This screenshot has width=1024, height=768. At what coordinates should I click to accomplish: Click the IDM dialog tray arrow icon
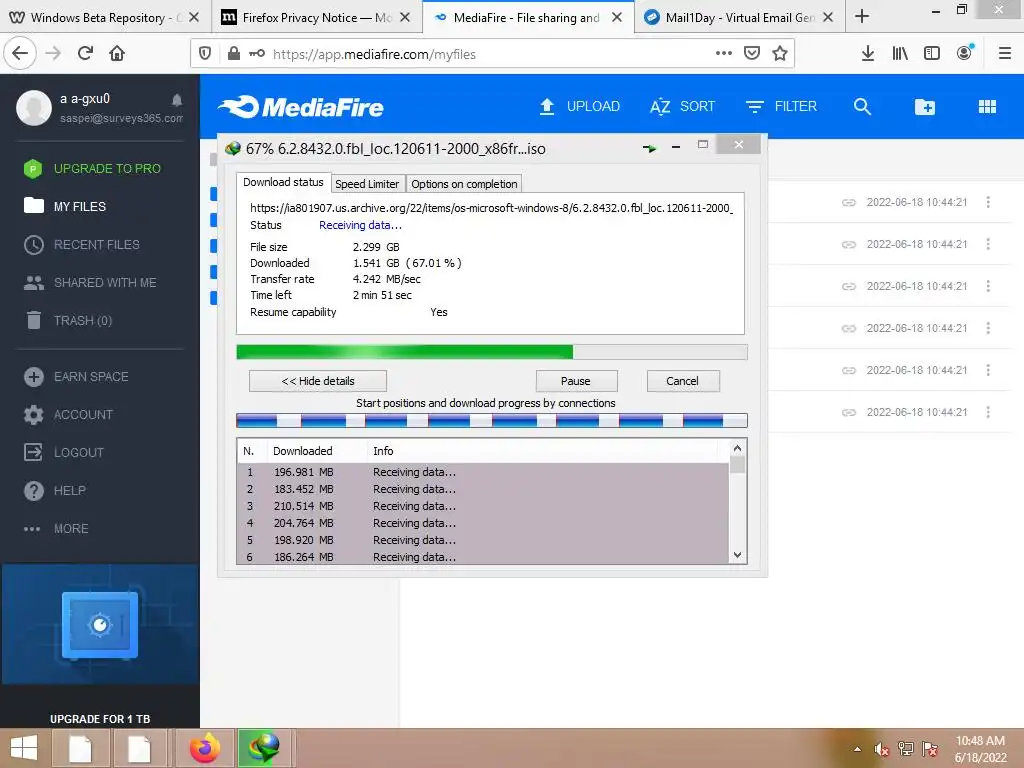(649, 148)
